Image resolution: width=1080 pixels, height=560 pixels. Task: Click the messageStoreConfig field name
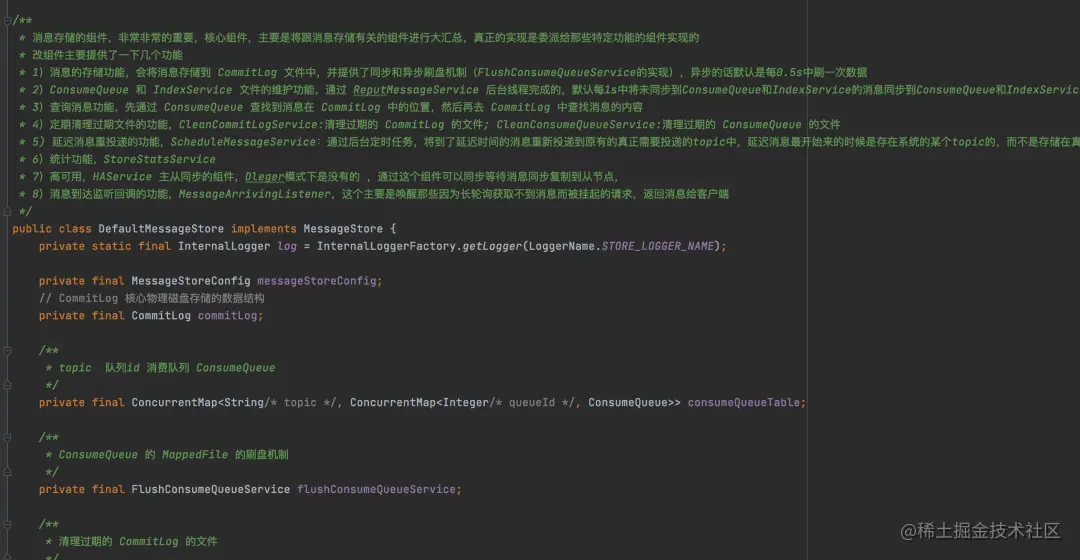pos(317,281)
